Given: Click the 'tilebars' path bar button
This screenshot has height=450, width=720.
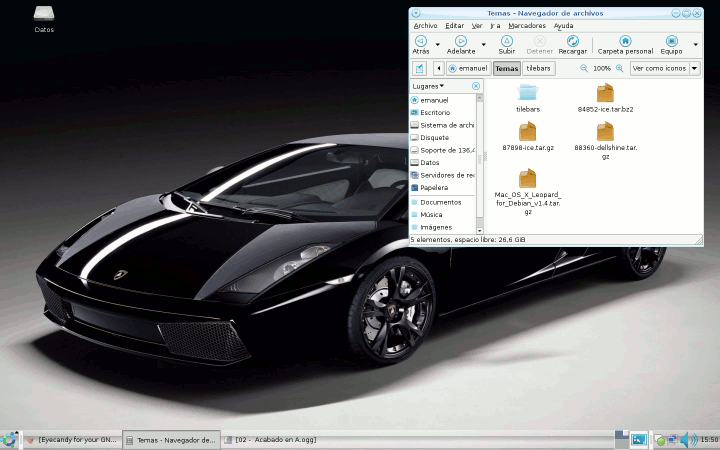Looking at the screenshot, I should (x=538, y=68).
